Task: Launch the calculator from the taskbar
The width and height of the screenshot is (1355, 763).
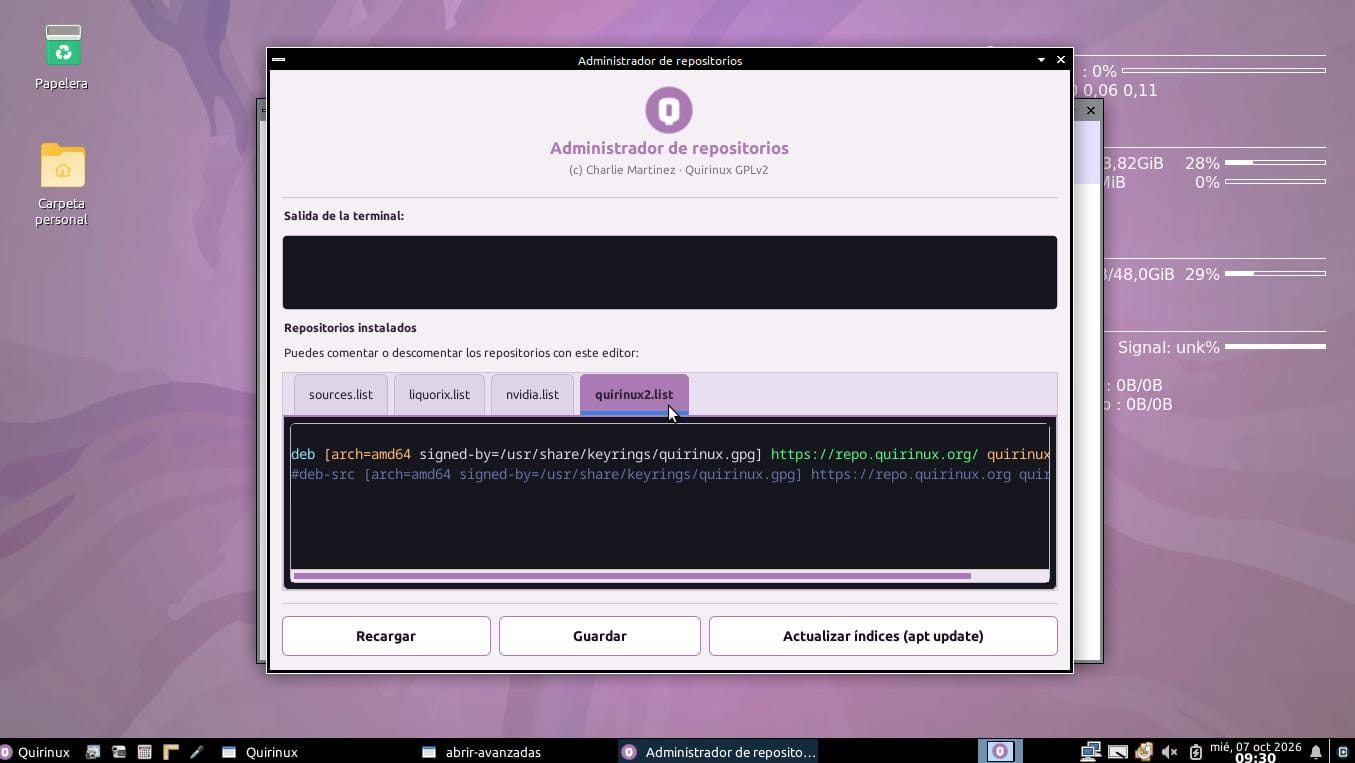Action: pos(145,752)
